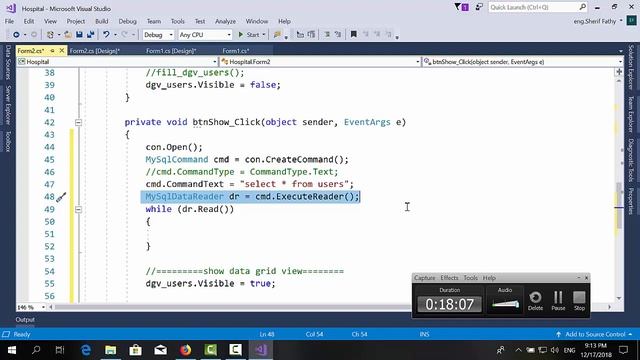640x360 pixels.
Task: Open the File menu
Action: tap(9, 21)
